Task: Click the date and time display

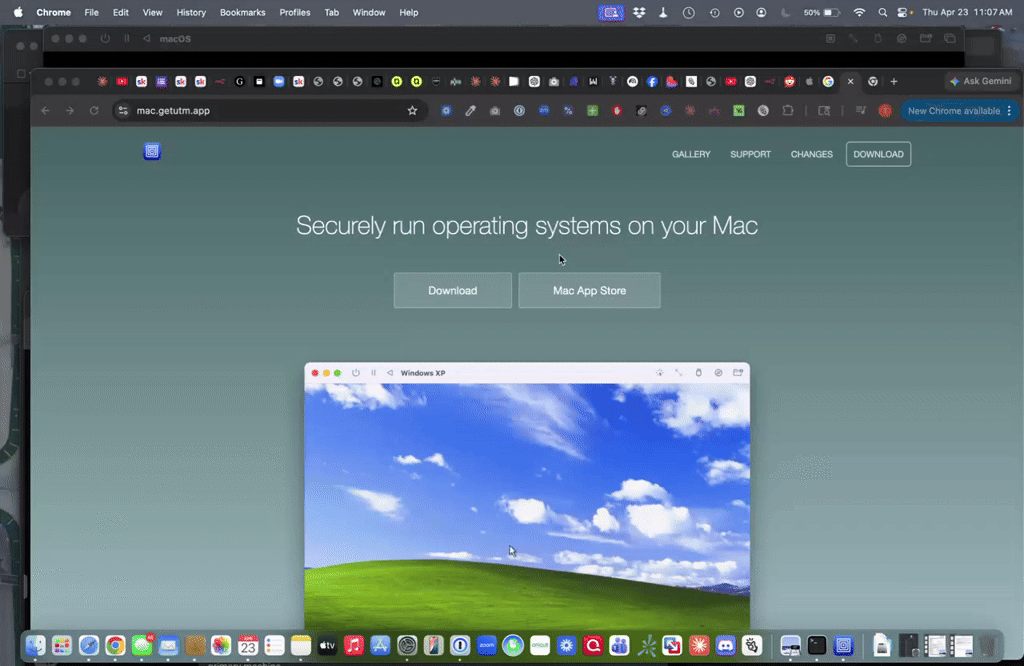Action: click(967, 12)
